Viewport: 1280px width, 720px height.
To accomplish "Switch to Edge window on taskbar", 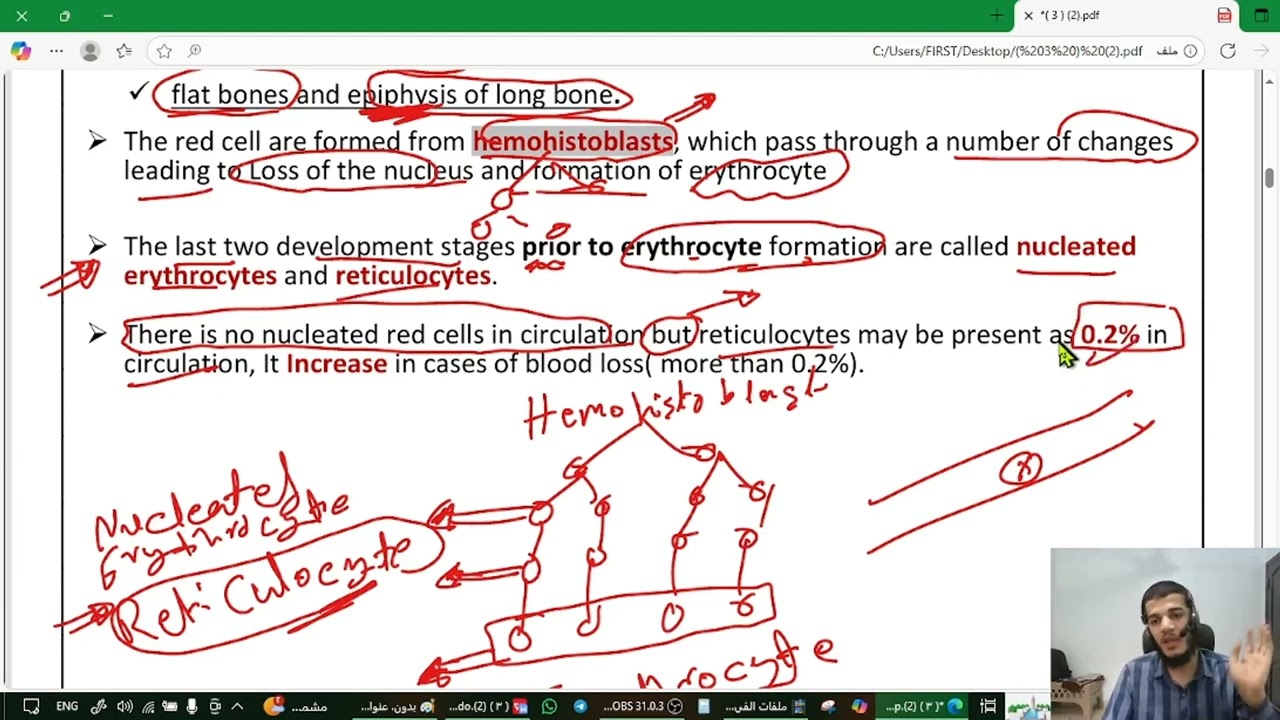I will pyautogui.click(x=924, y=706).
